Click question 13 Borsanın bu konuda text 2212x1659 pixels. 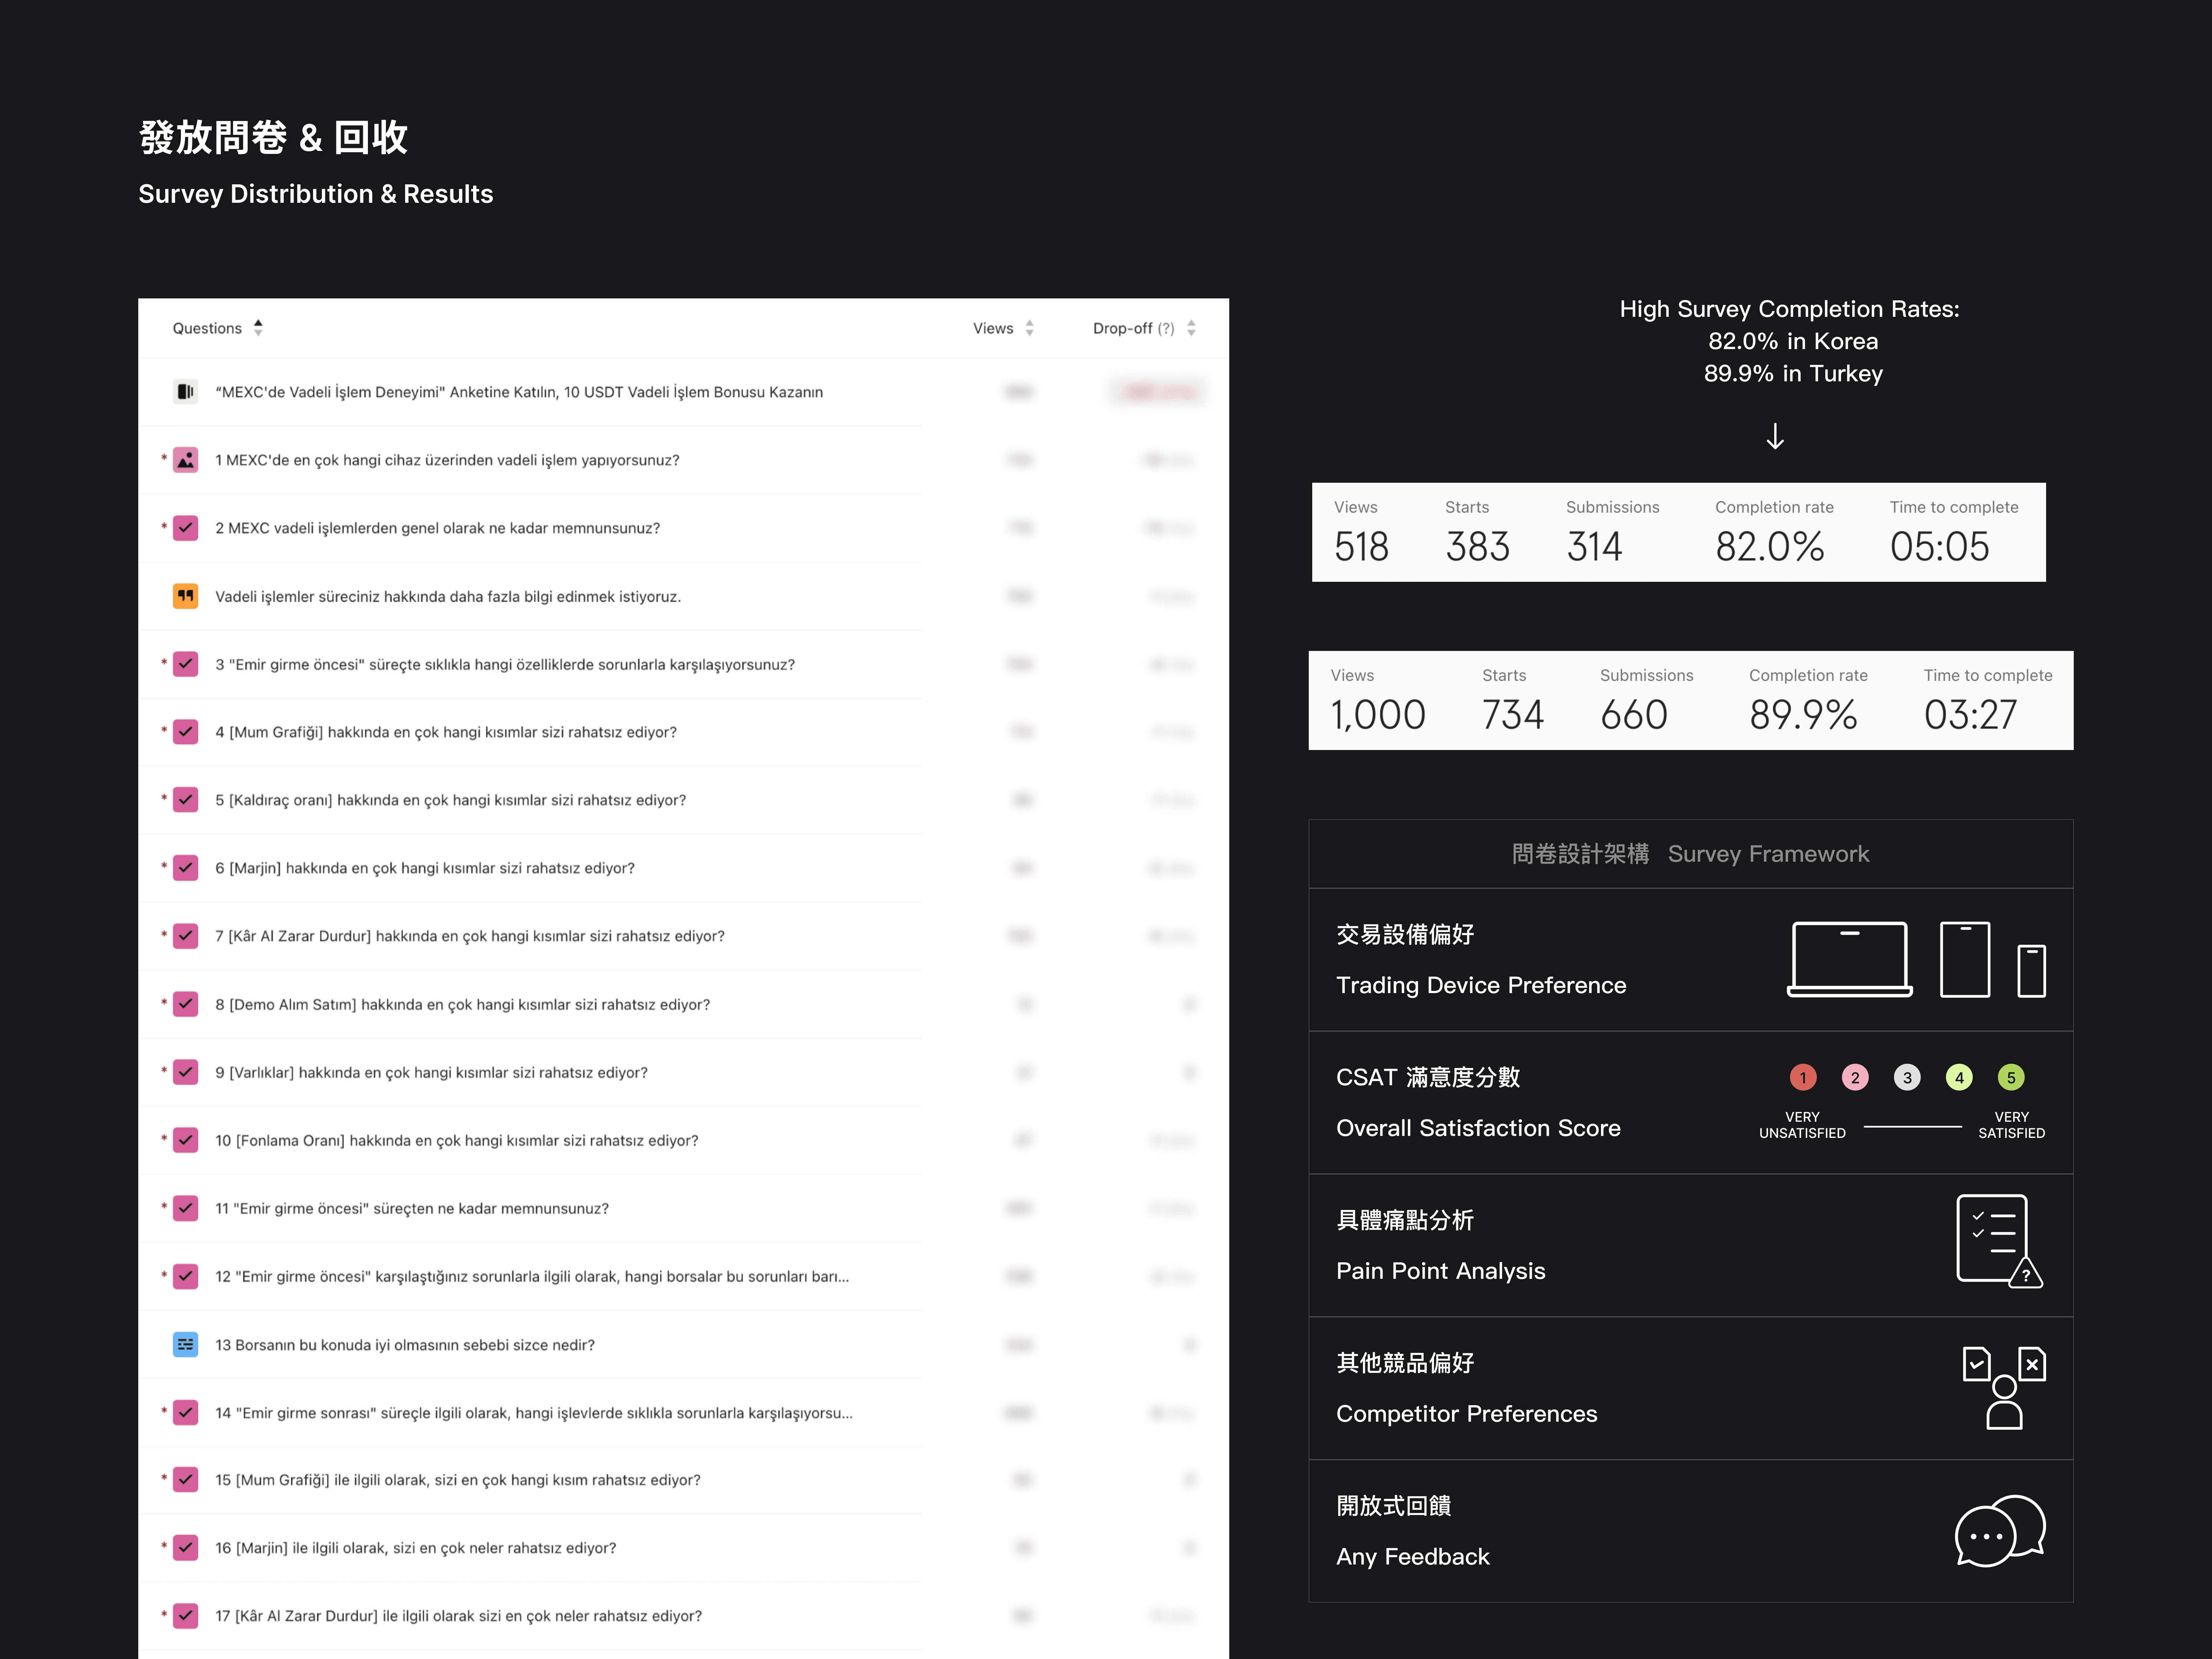(405, 1345)
